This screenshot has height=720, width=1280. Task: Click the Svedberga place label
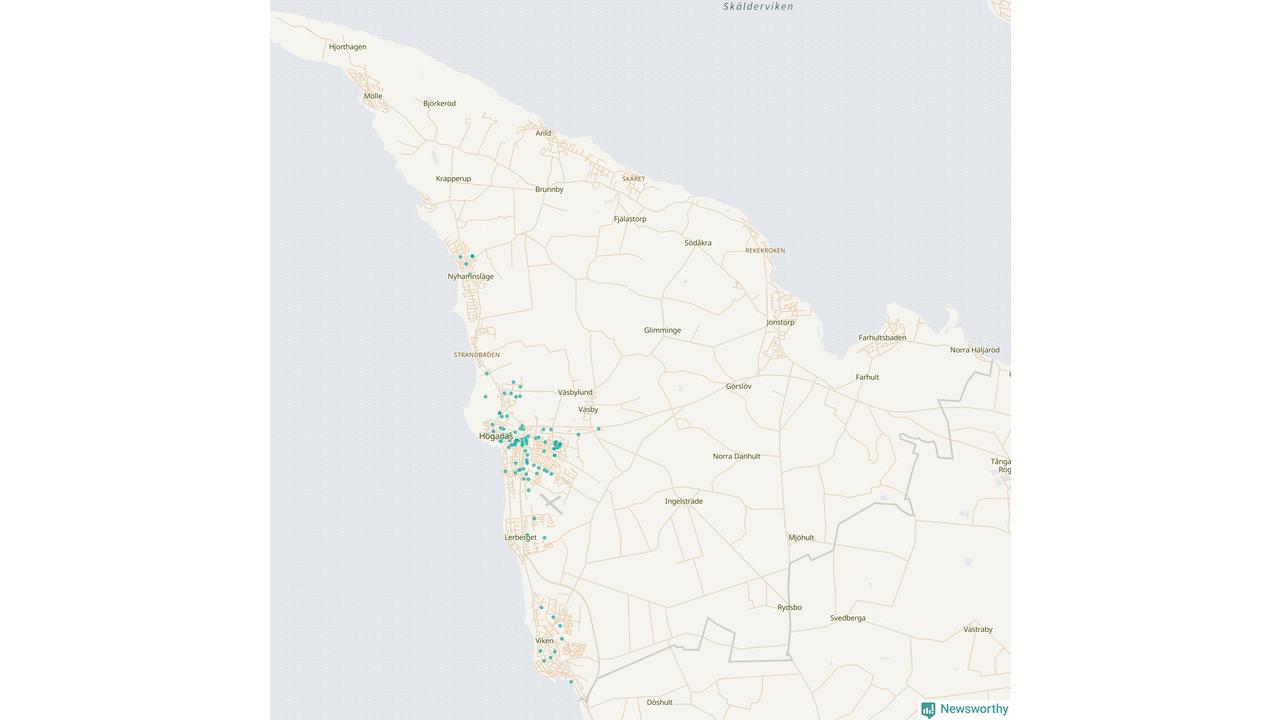[848, 618]
